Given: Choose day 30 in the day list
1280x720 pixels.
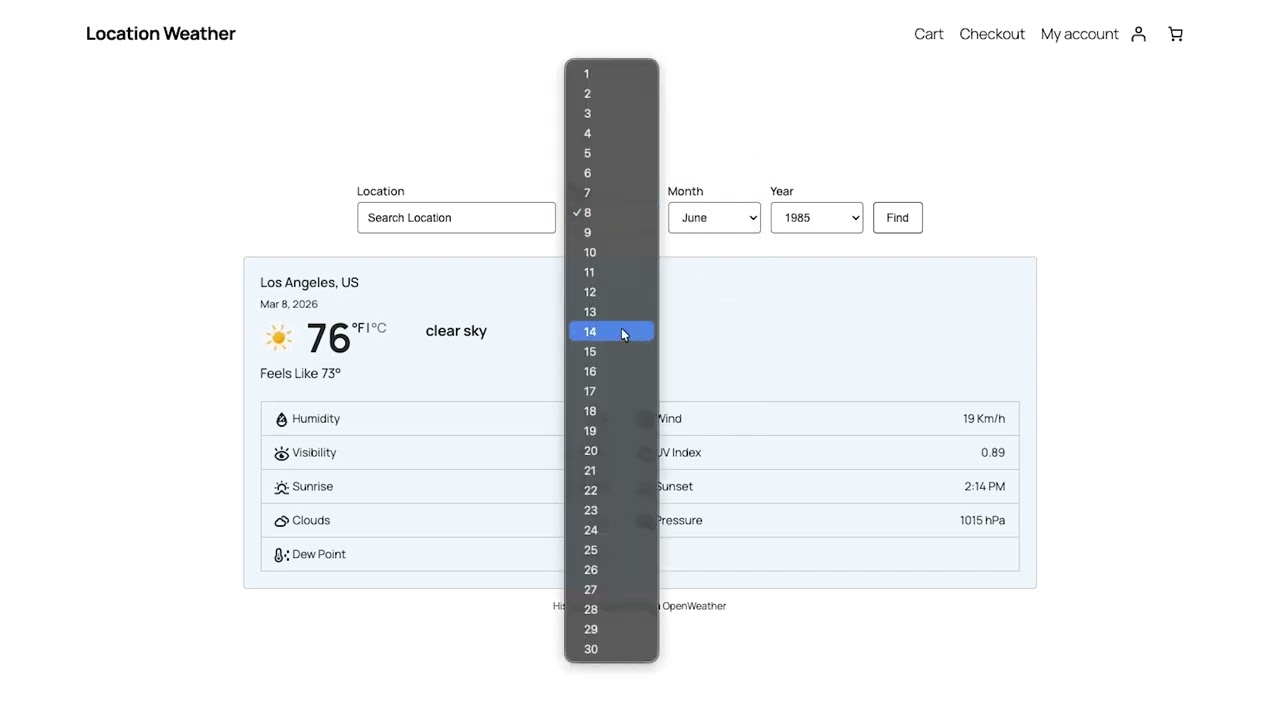Looking at the screenshot, I should [x=611, y=649].
